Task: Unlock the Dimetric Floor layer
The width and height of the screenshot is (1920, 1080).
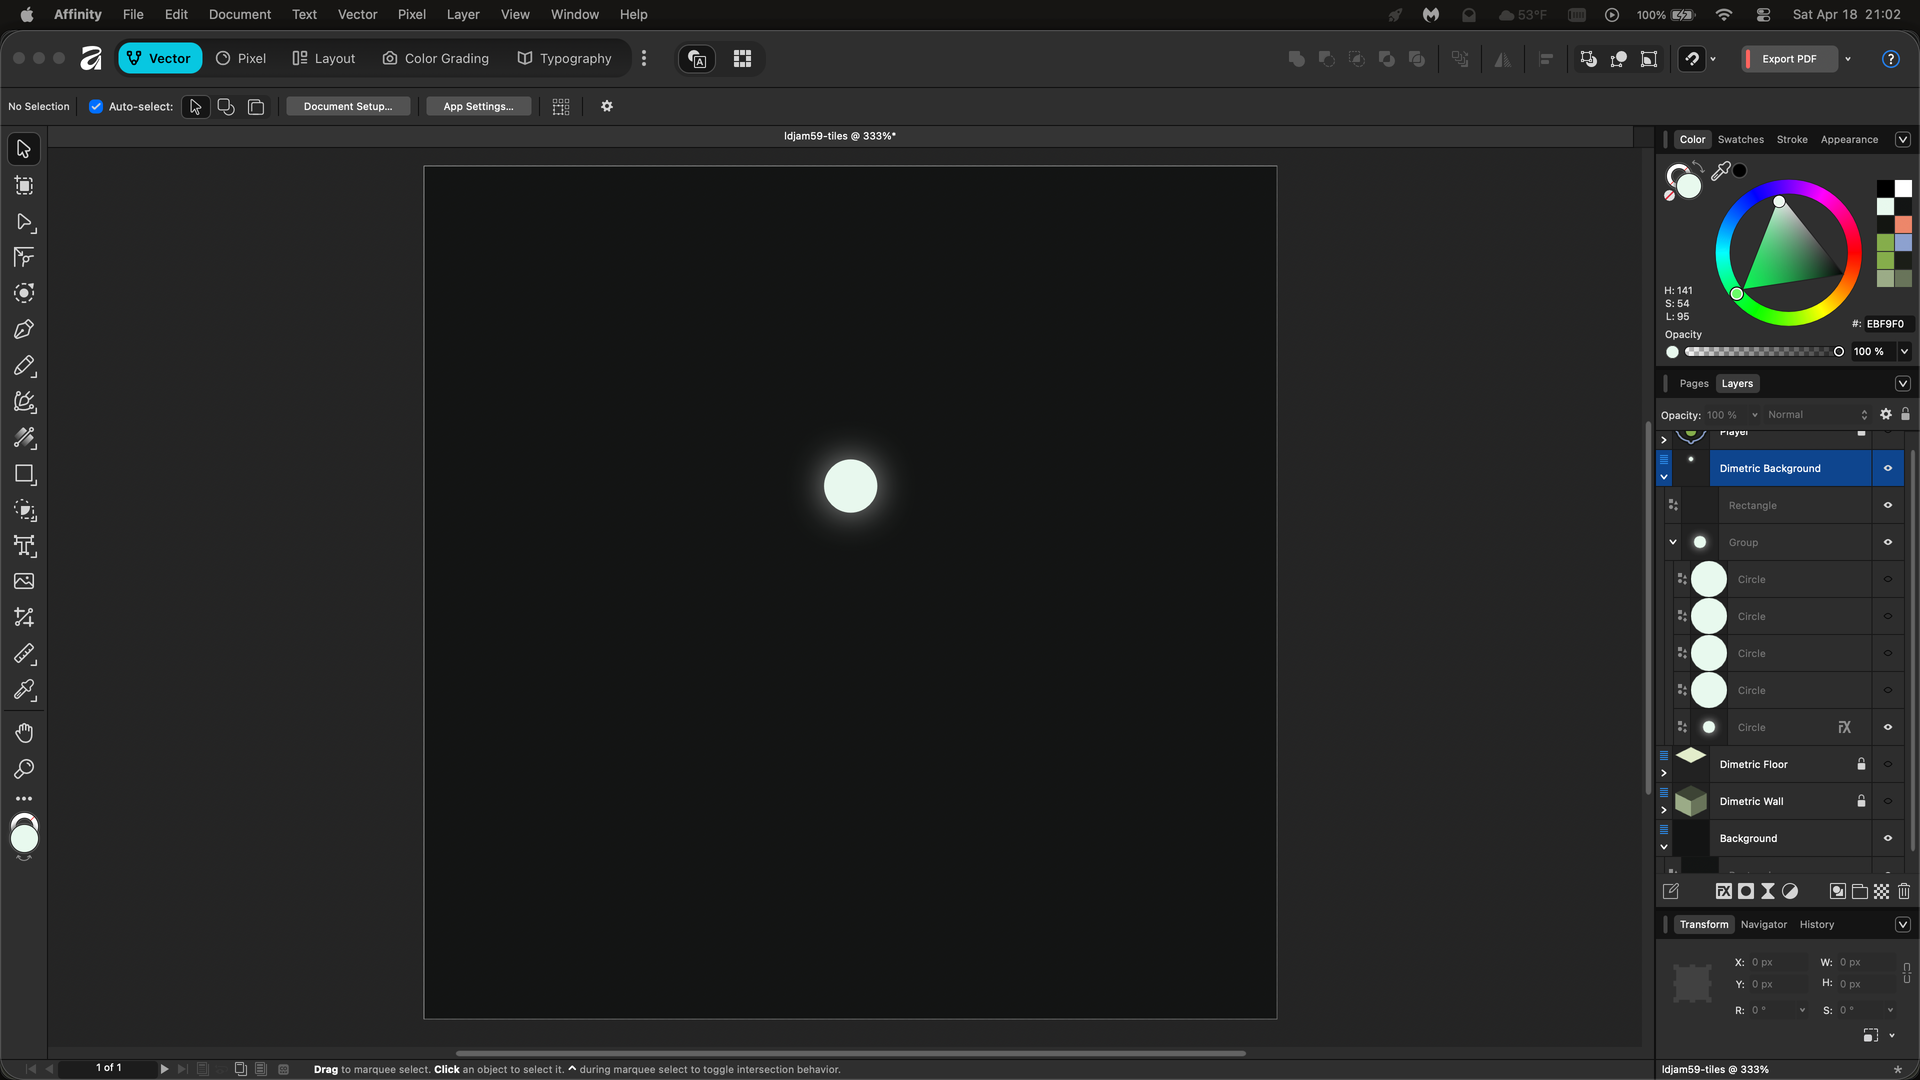Action: (x=1861, y=764)
